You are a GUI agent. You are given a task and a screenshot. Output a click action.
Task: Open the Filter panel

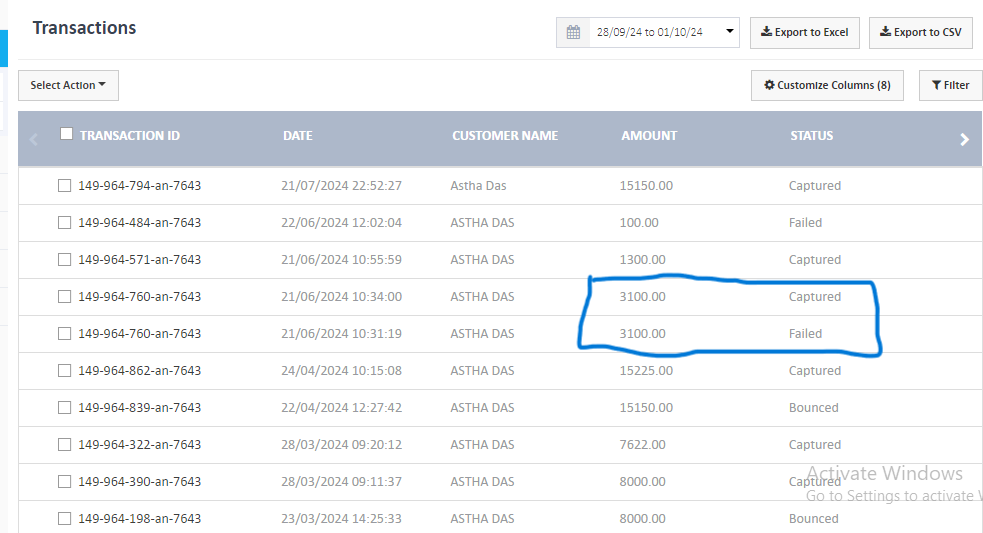click(949, 85)
